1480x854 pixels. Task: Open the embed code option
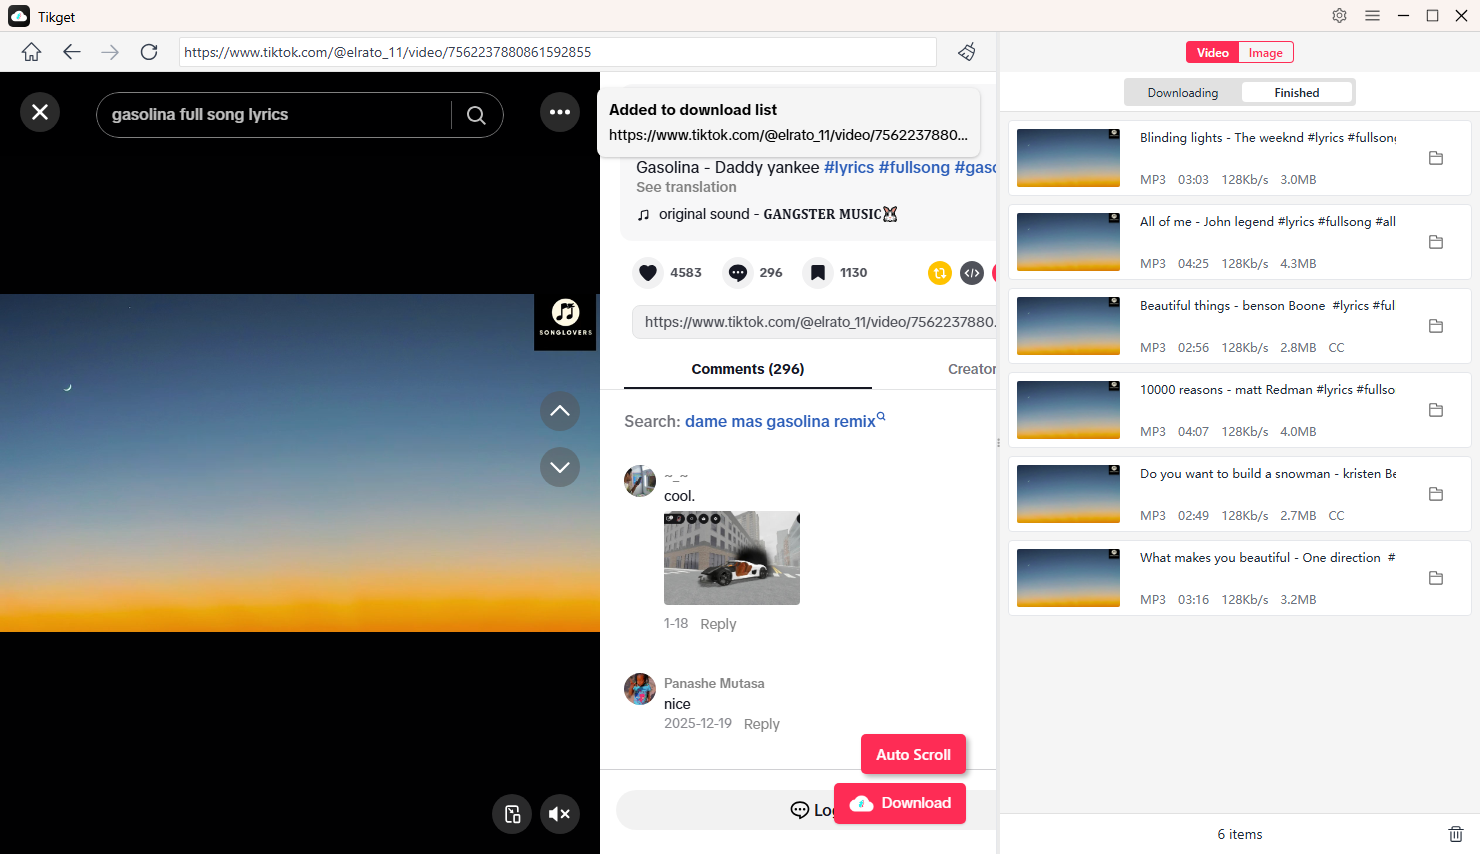pos(971,272)
